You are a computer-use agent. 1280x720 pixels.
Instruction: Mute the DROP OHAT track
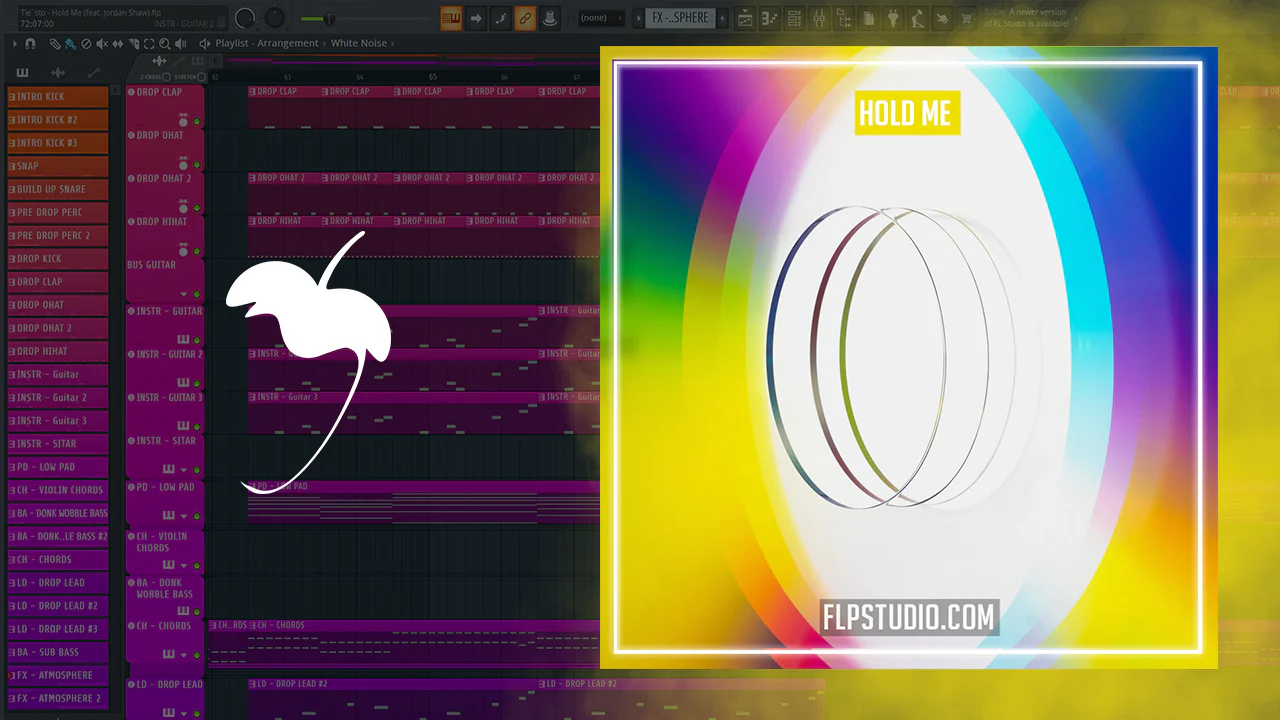coord(197,165)
